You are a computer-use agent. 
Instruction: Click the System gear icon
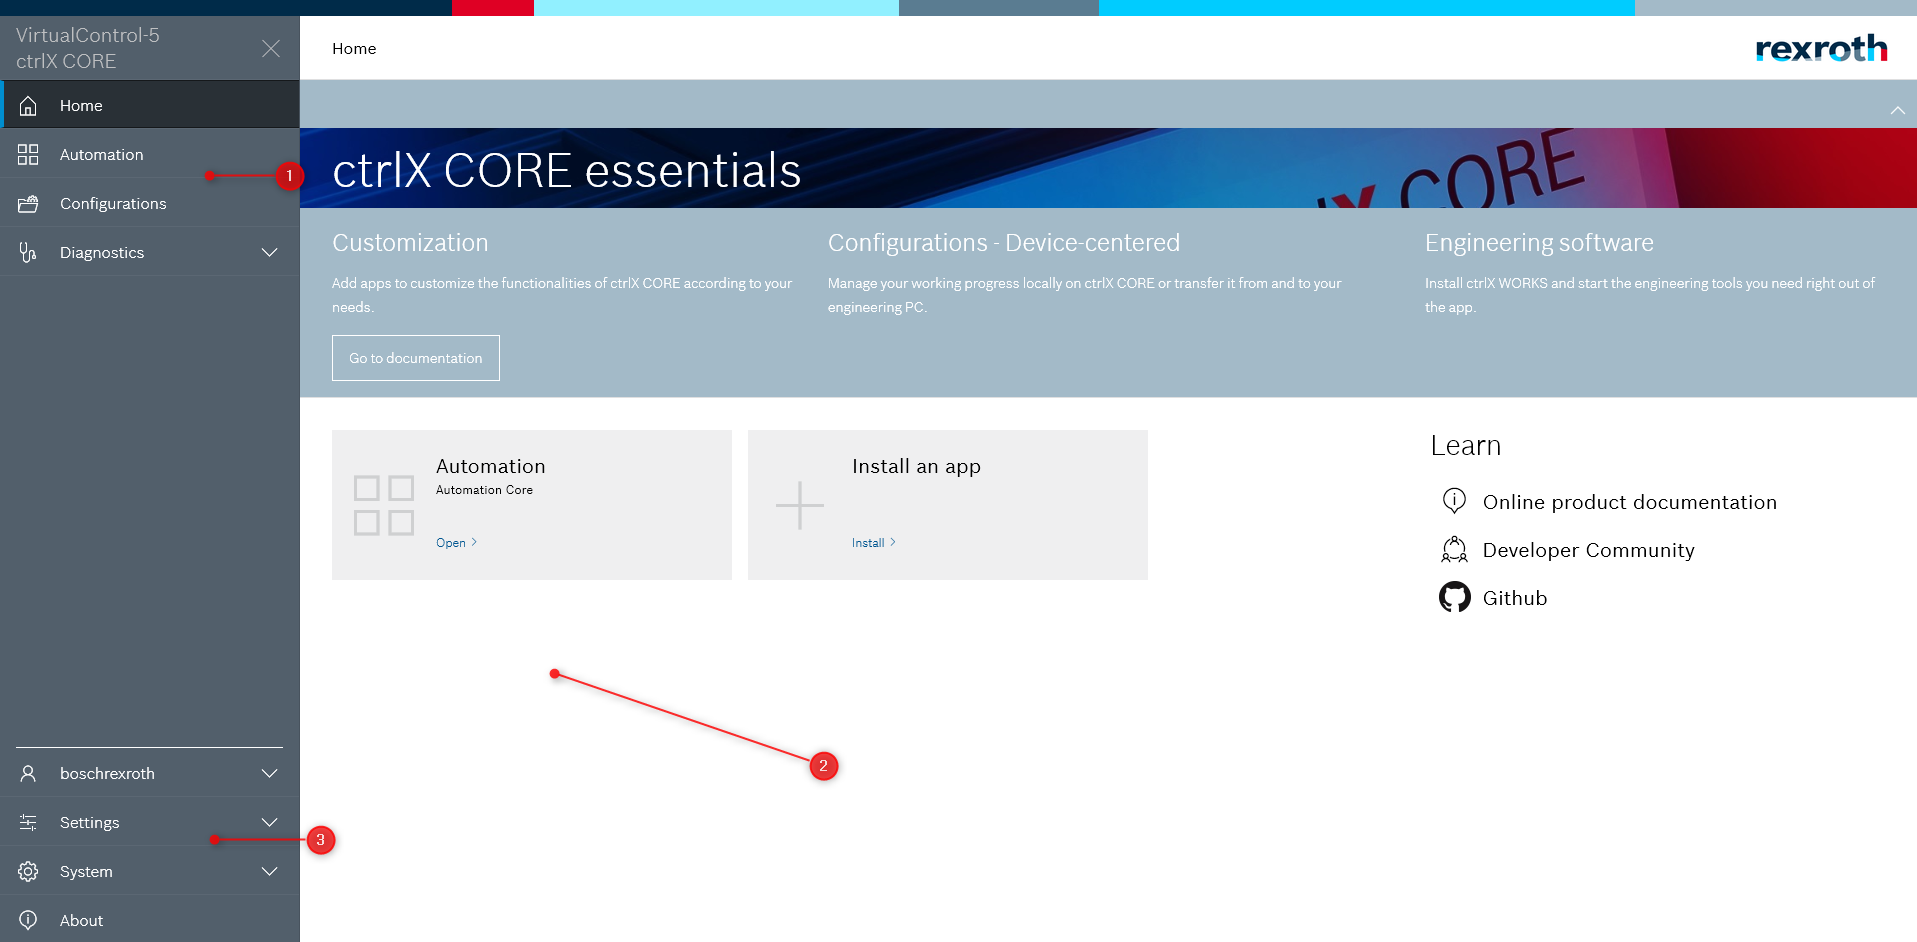pyautogui.click(x=28, y=872)
